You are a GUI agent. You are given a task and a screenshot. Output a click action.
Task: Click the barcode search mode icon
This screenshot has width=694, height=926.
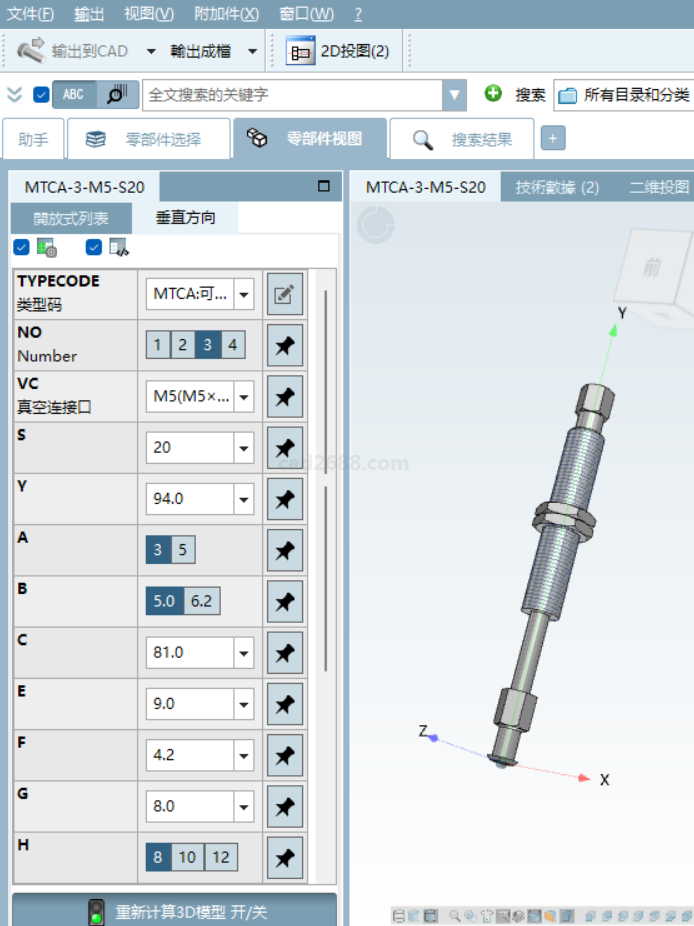117,94
